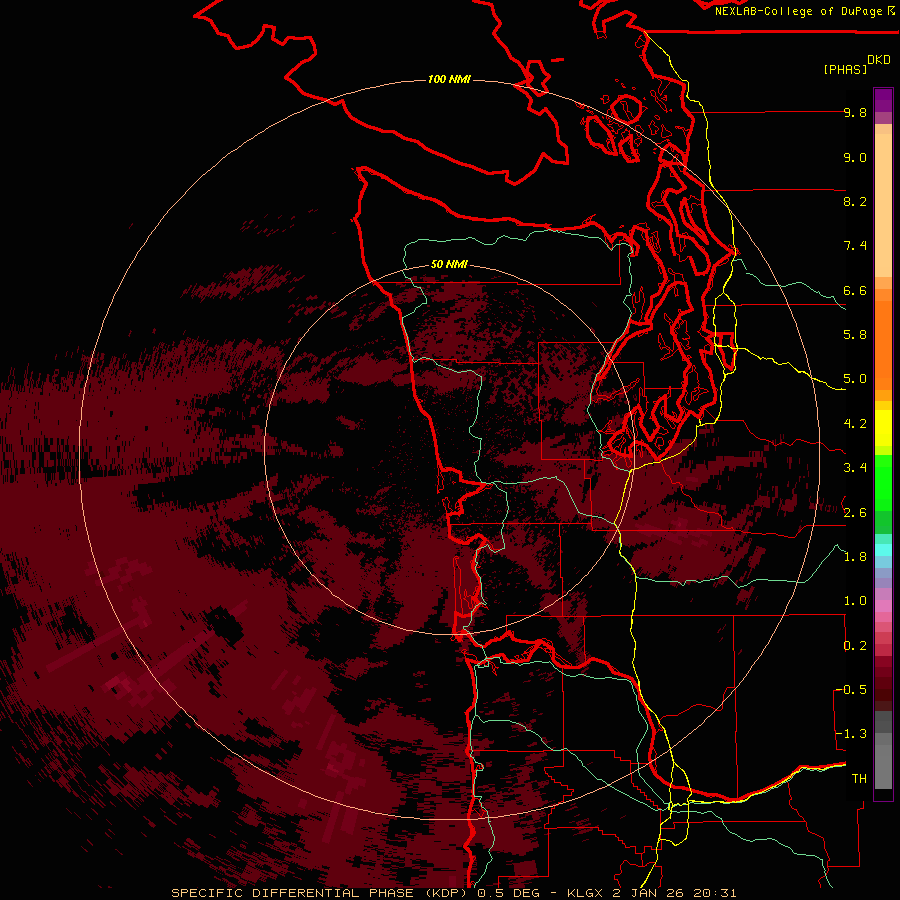Select the DKD legend unit label
The height and width of the screenshot is (900, 900).
(x=879, y=60)
